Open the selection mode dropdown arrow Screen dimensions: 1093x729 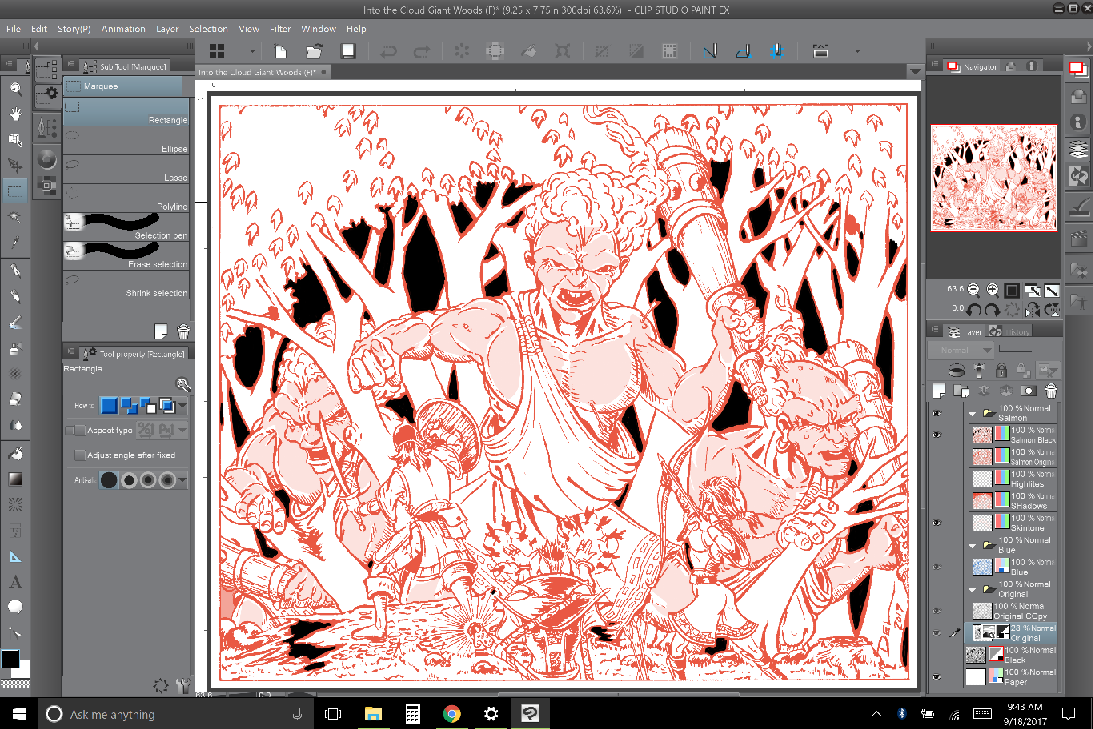tap(183, 405)
